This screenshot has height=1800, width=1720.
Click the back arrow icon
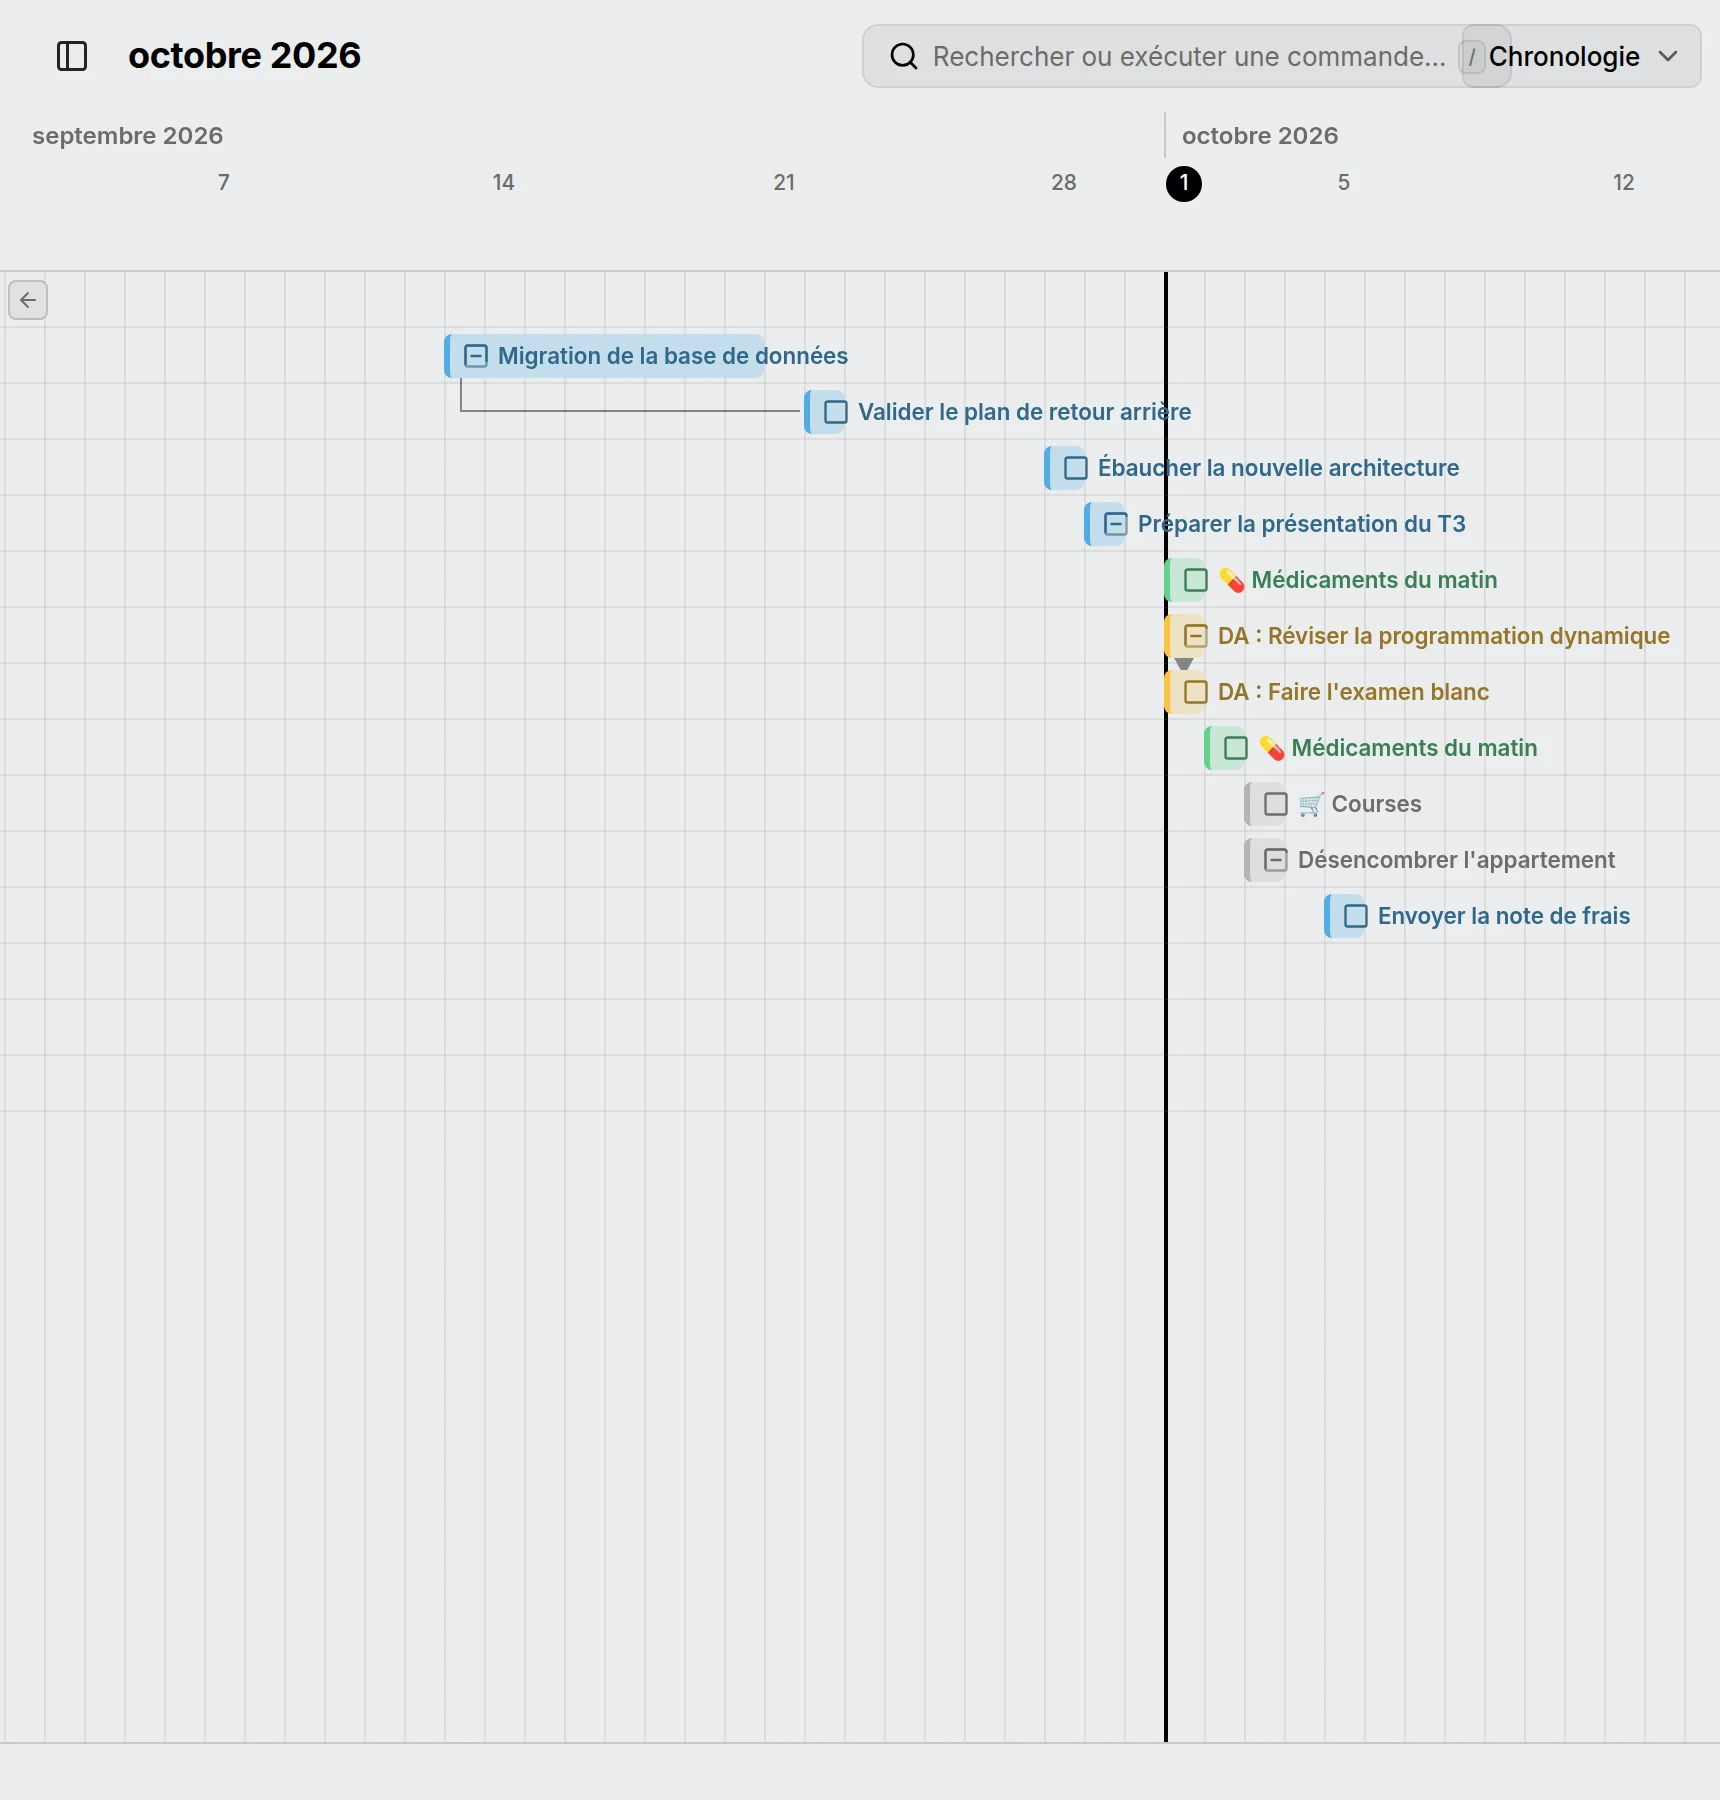click(28, 300)
